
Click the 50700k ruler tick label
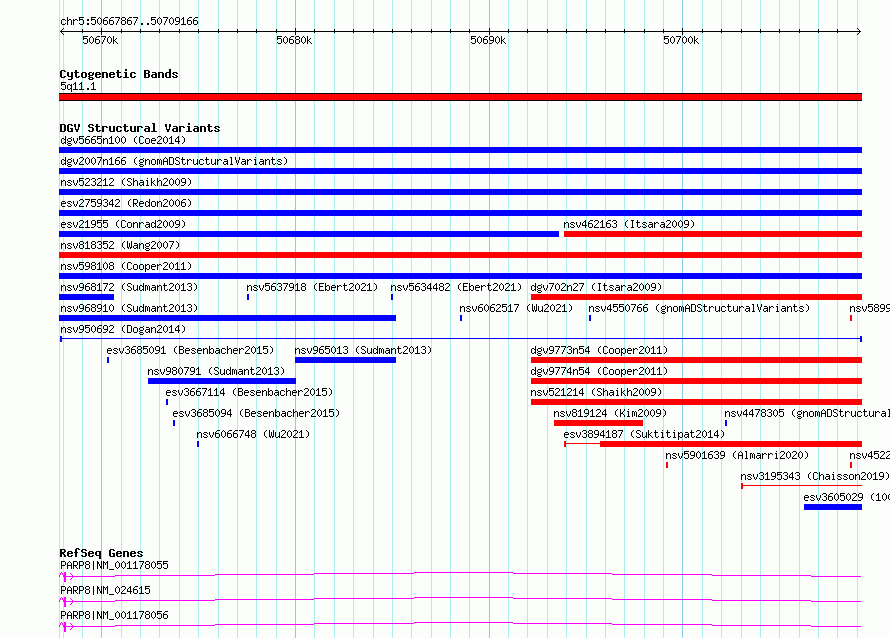pyautogui.click(x=681, y=40)
